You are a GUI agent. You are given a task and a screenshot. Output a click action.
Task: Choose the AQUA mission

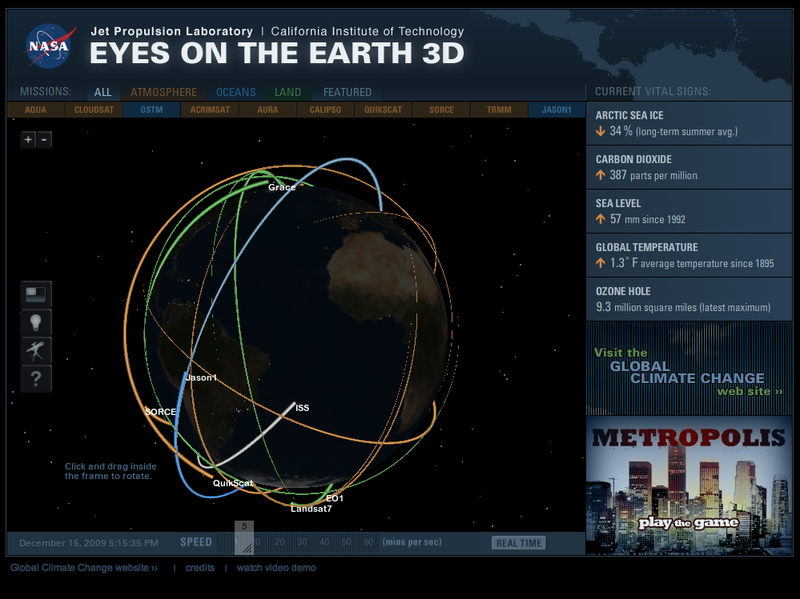[x=36, y=110]
